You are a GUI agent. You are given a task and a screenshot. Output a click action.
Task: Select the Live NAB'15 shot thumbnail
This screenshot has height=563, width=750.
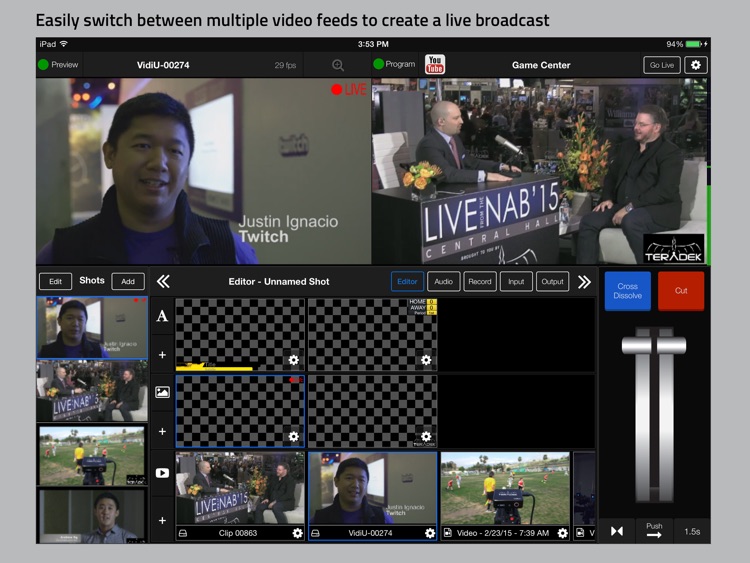[92, 391]
